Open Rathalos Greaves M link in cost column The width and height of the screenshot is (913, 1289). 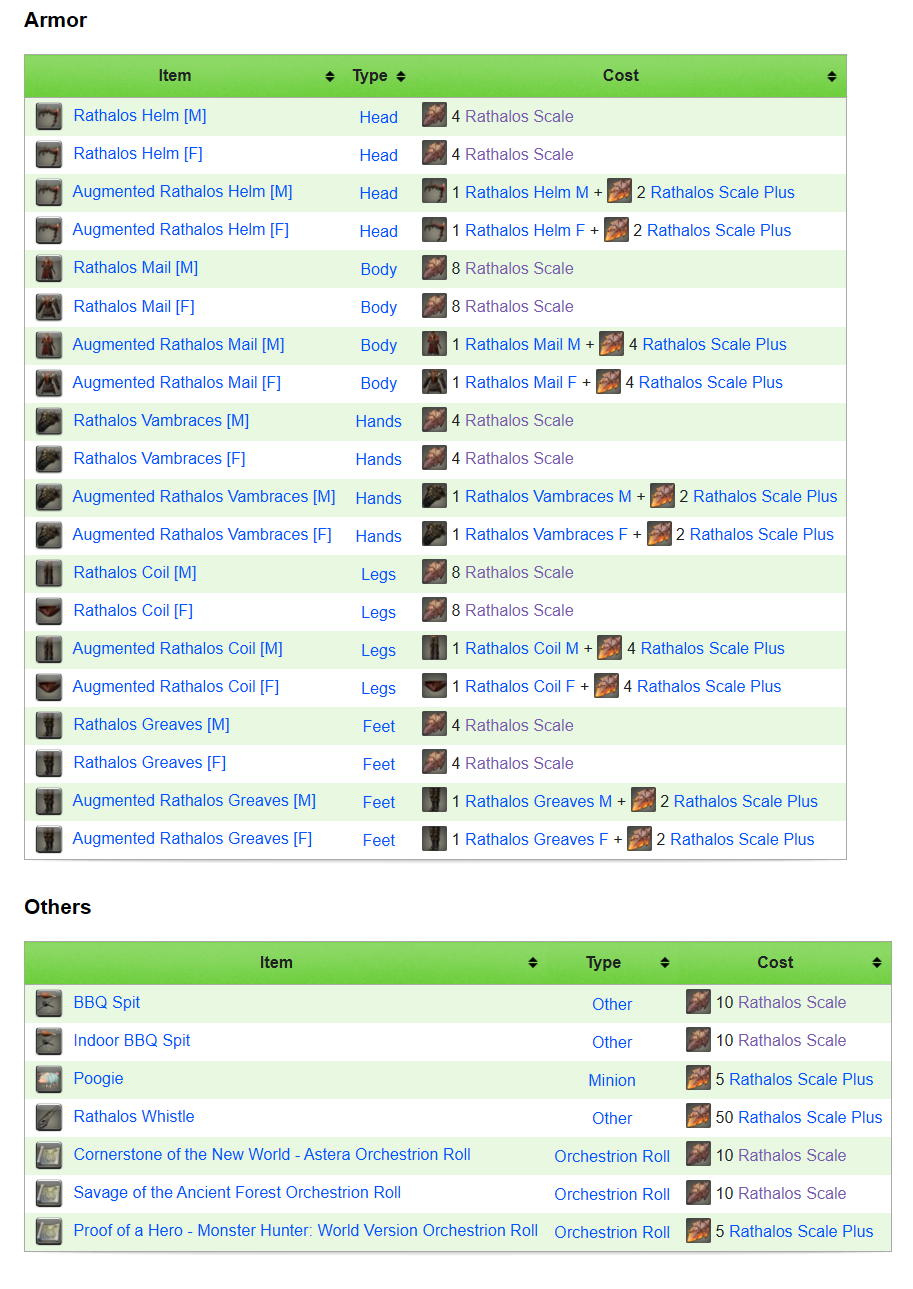538,801
